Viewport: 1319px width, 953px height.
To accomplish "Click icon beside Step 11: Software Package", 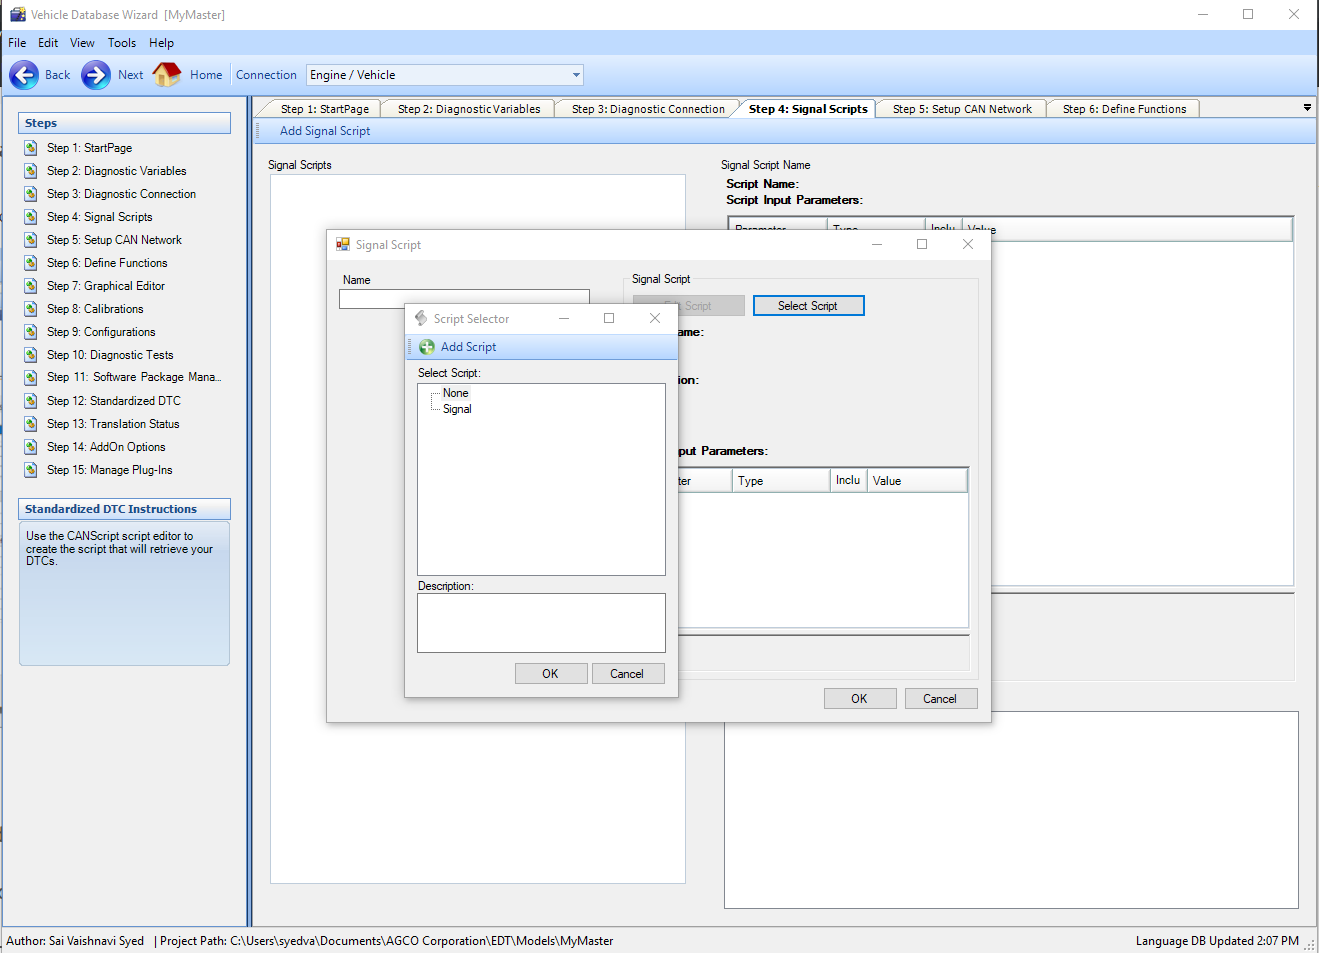I will tap(31, 377).
